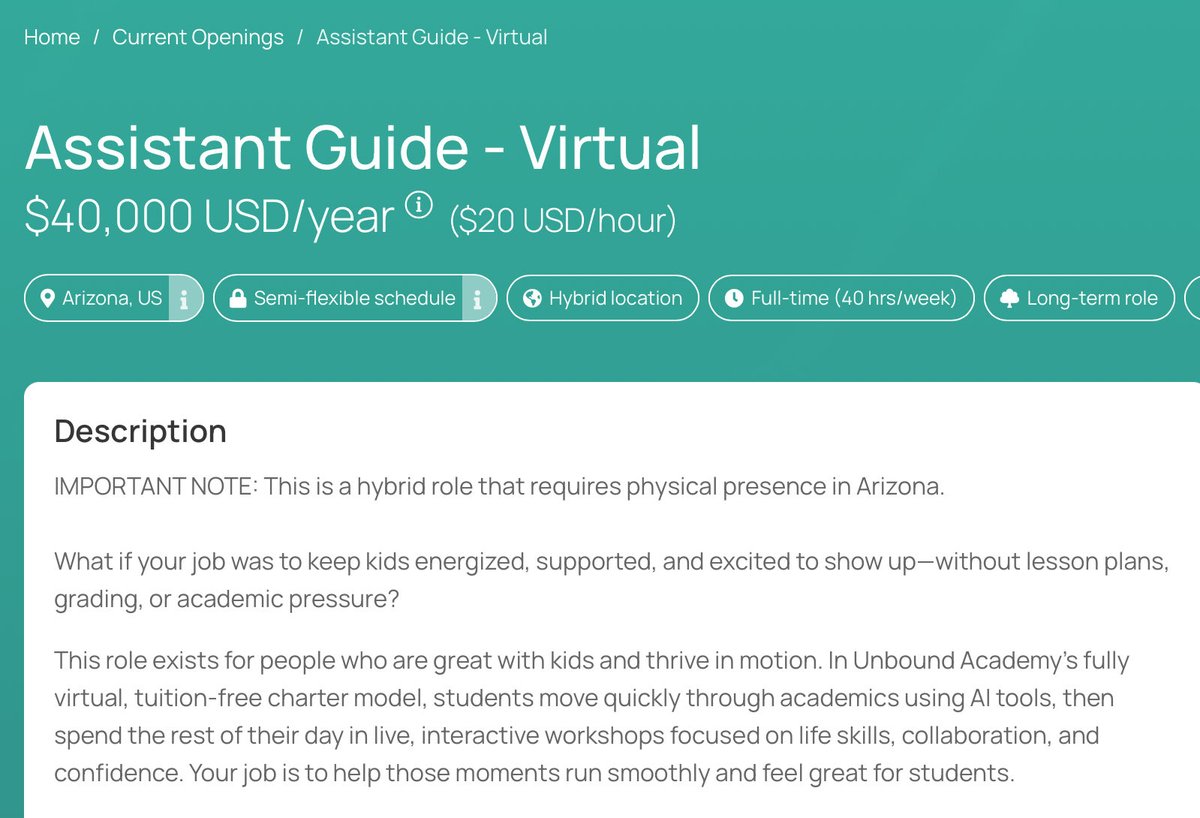Click the globe icon on Hybrid location
Screen dimensions: 1200x818
(532, 298)
